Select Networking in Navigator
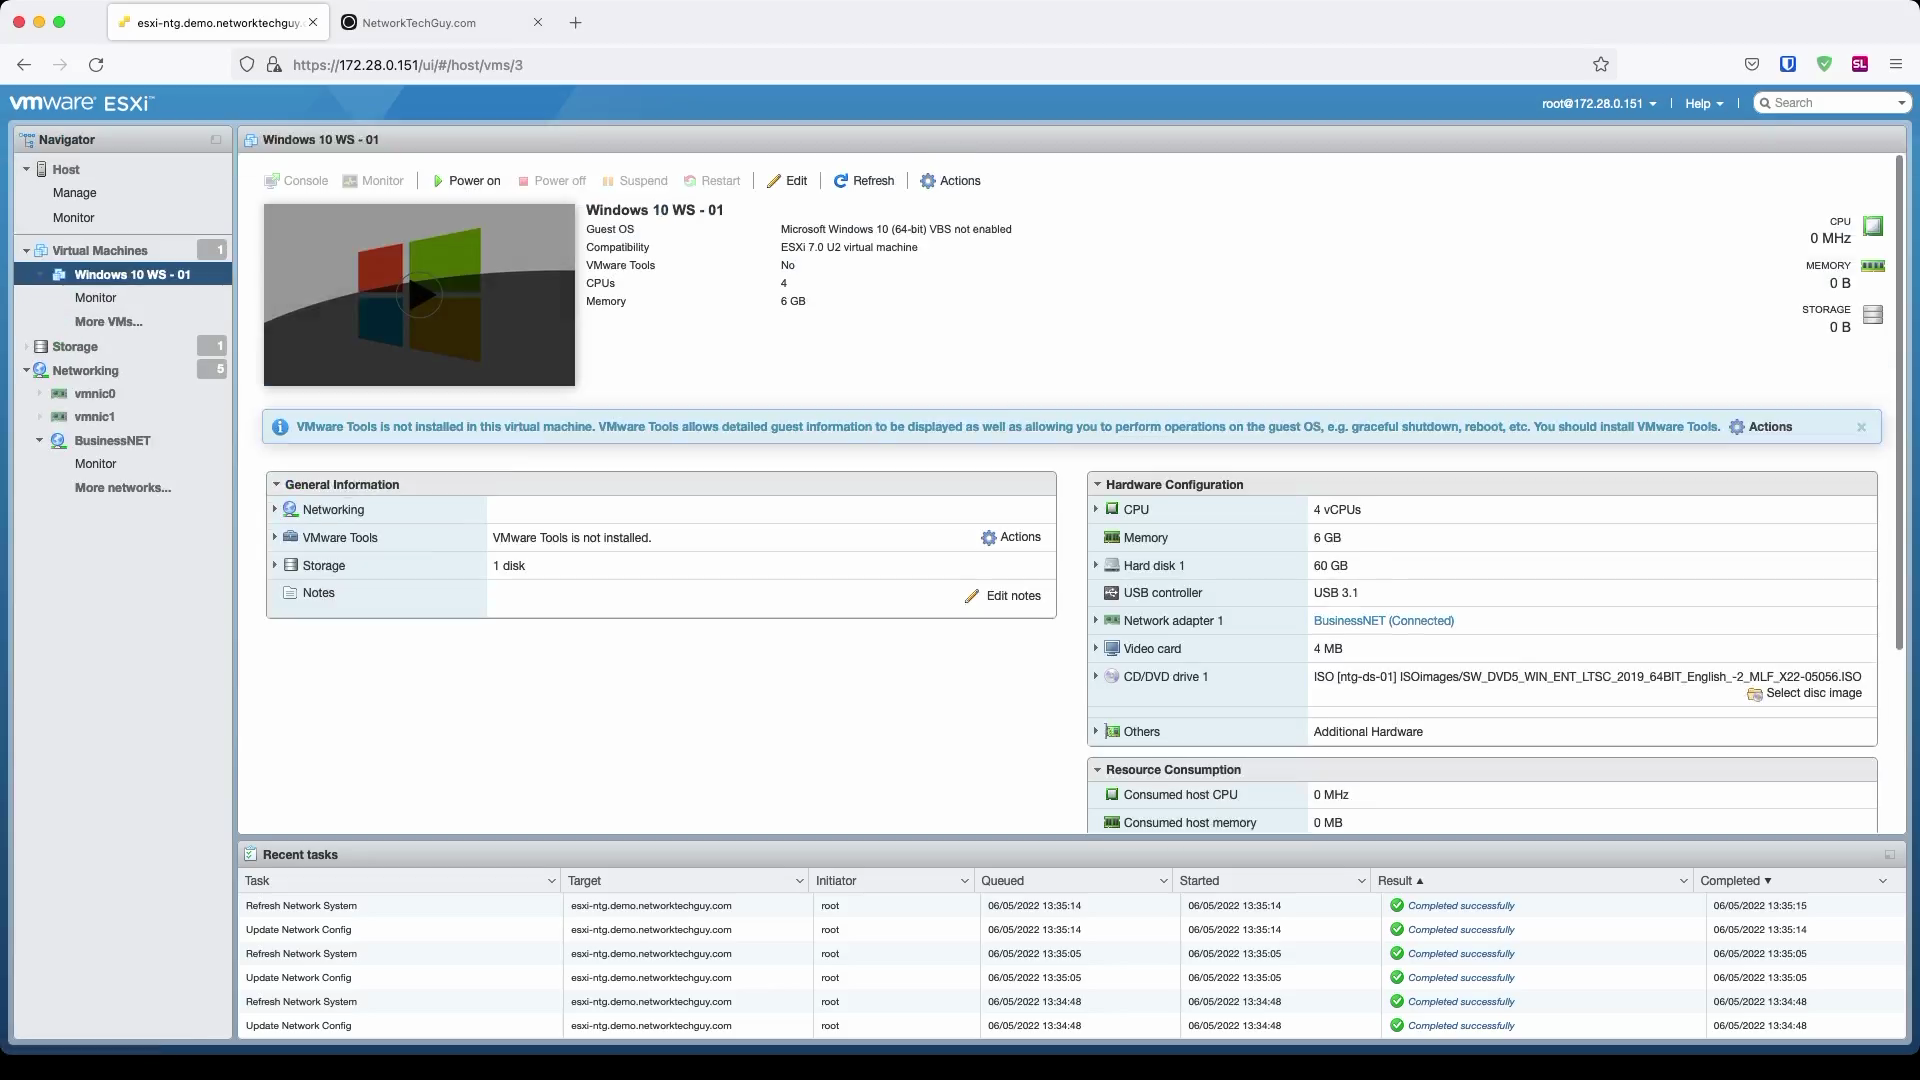 [x=85, y=371]
